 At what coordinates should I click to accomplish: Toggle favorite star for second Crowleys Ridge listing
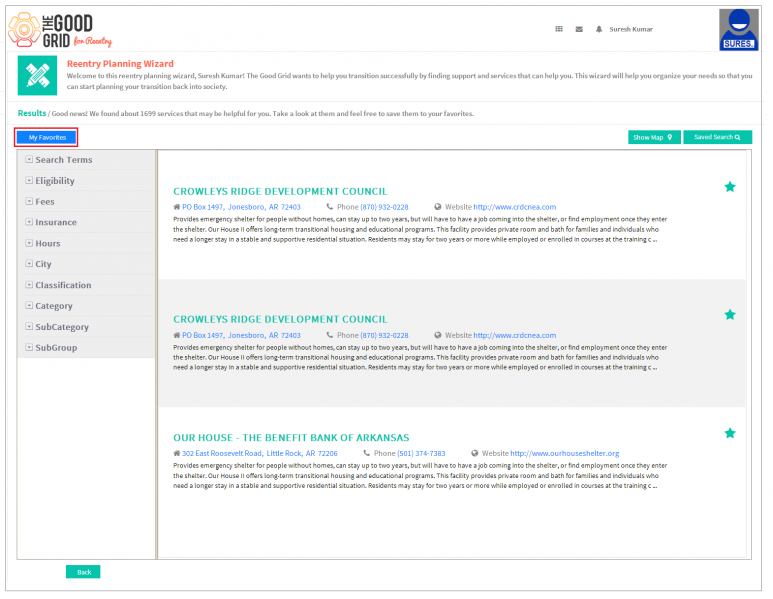pos(730,315)
